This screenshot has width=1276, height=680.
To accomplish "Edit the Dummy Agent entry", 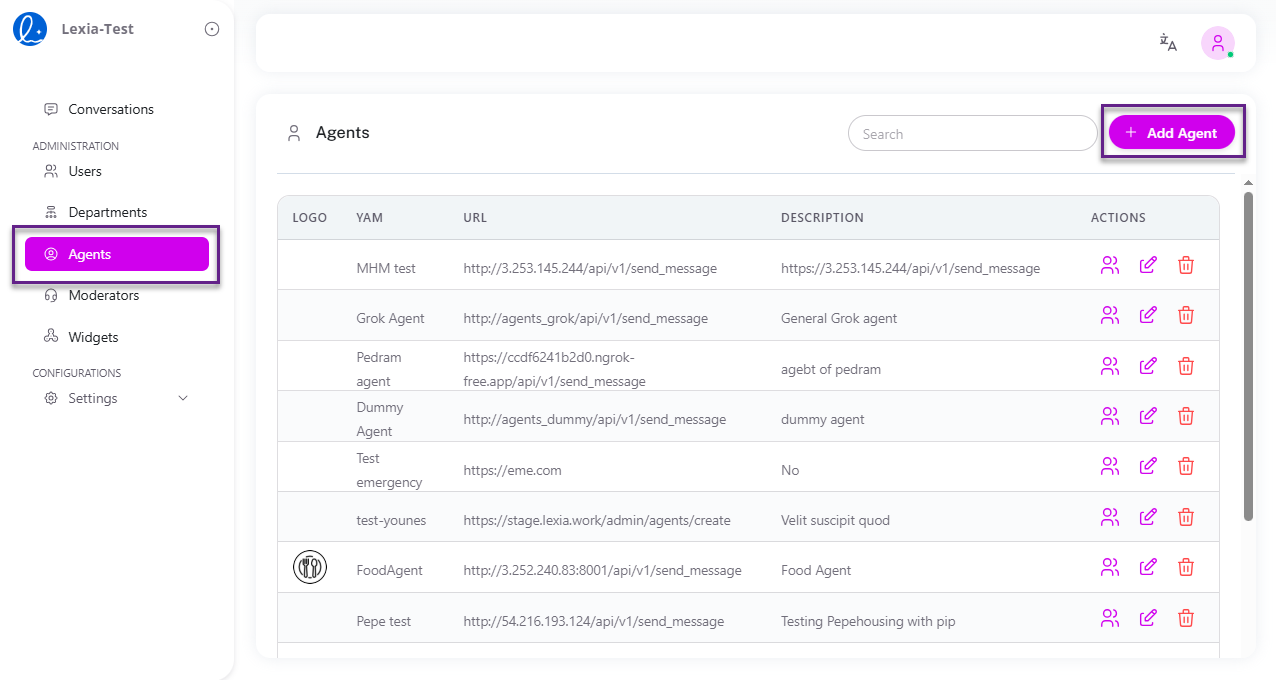I will pos(1147,415).
